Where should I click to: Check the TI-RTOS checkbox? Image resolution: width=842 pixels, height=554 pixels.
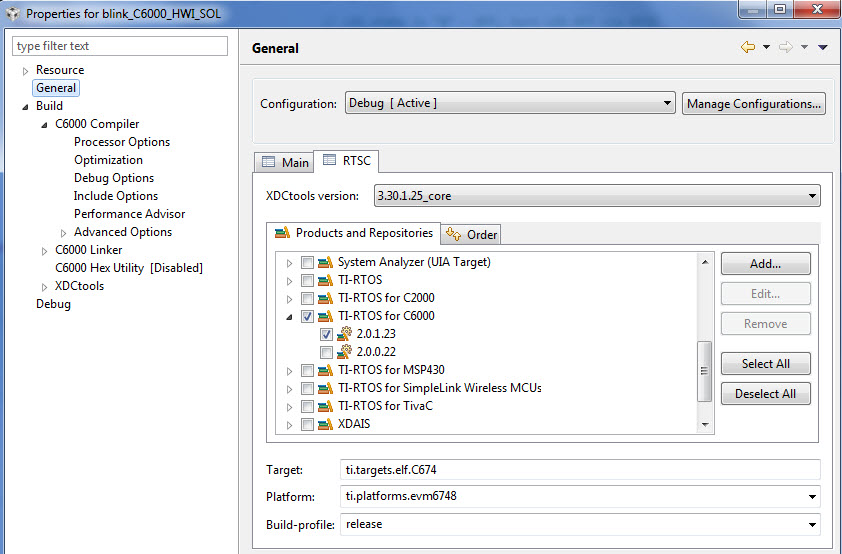(x=307, y=280)
